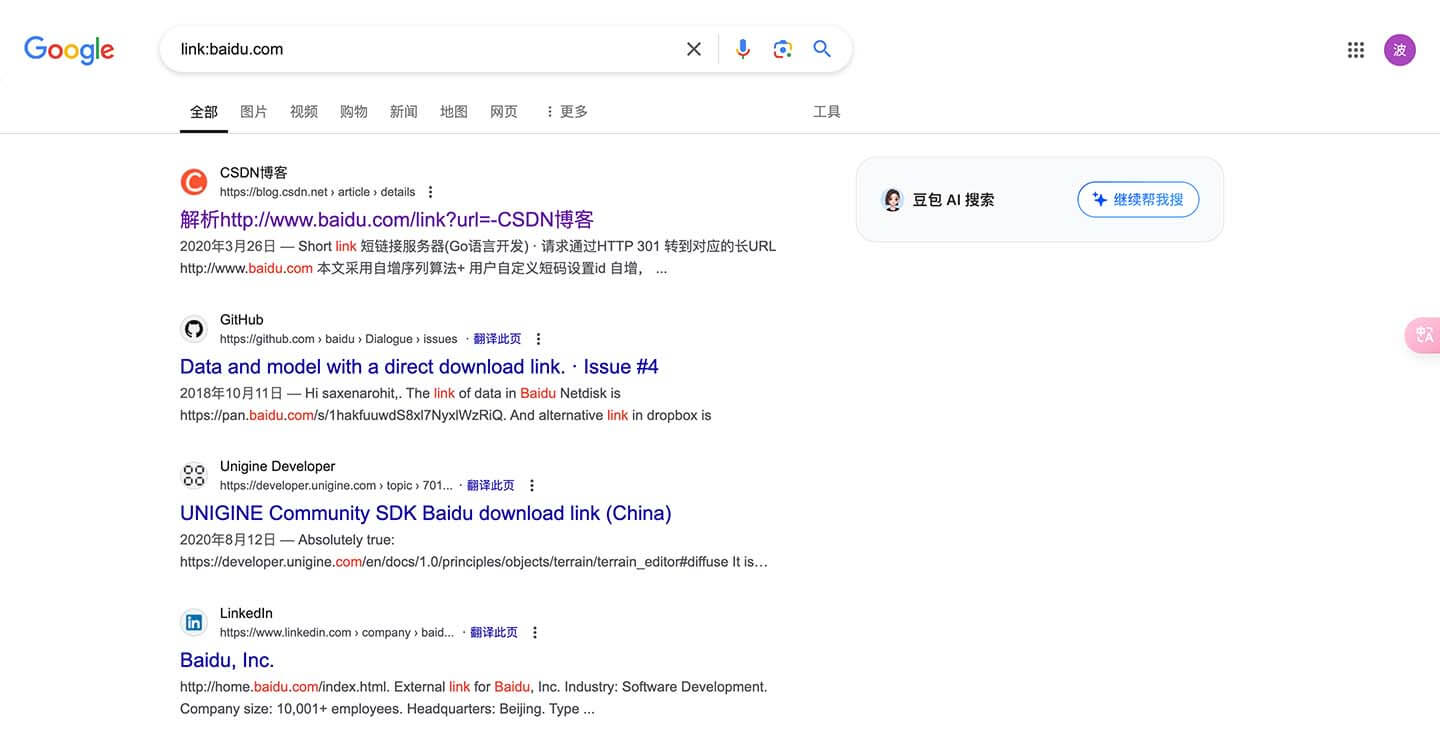Open the pink translate floating icon

1423,335
